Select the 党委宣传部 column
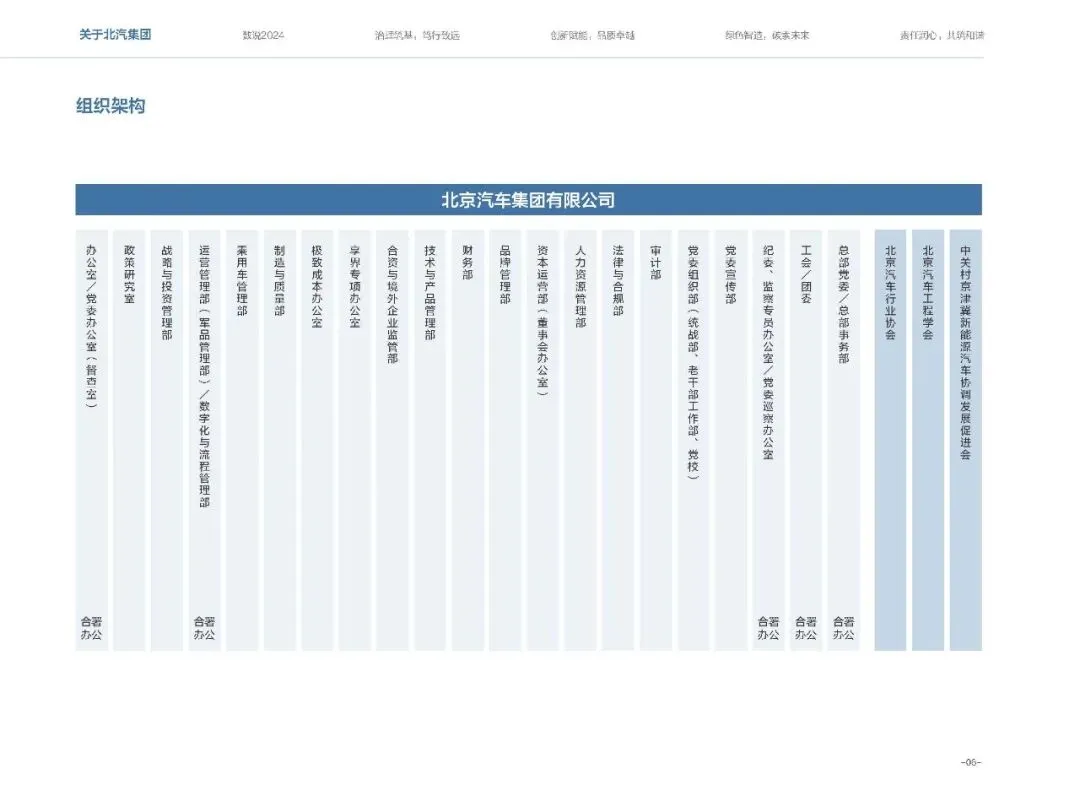1080x796 pixels. 731,440
